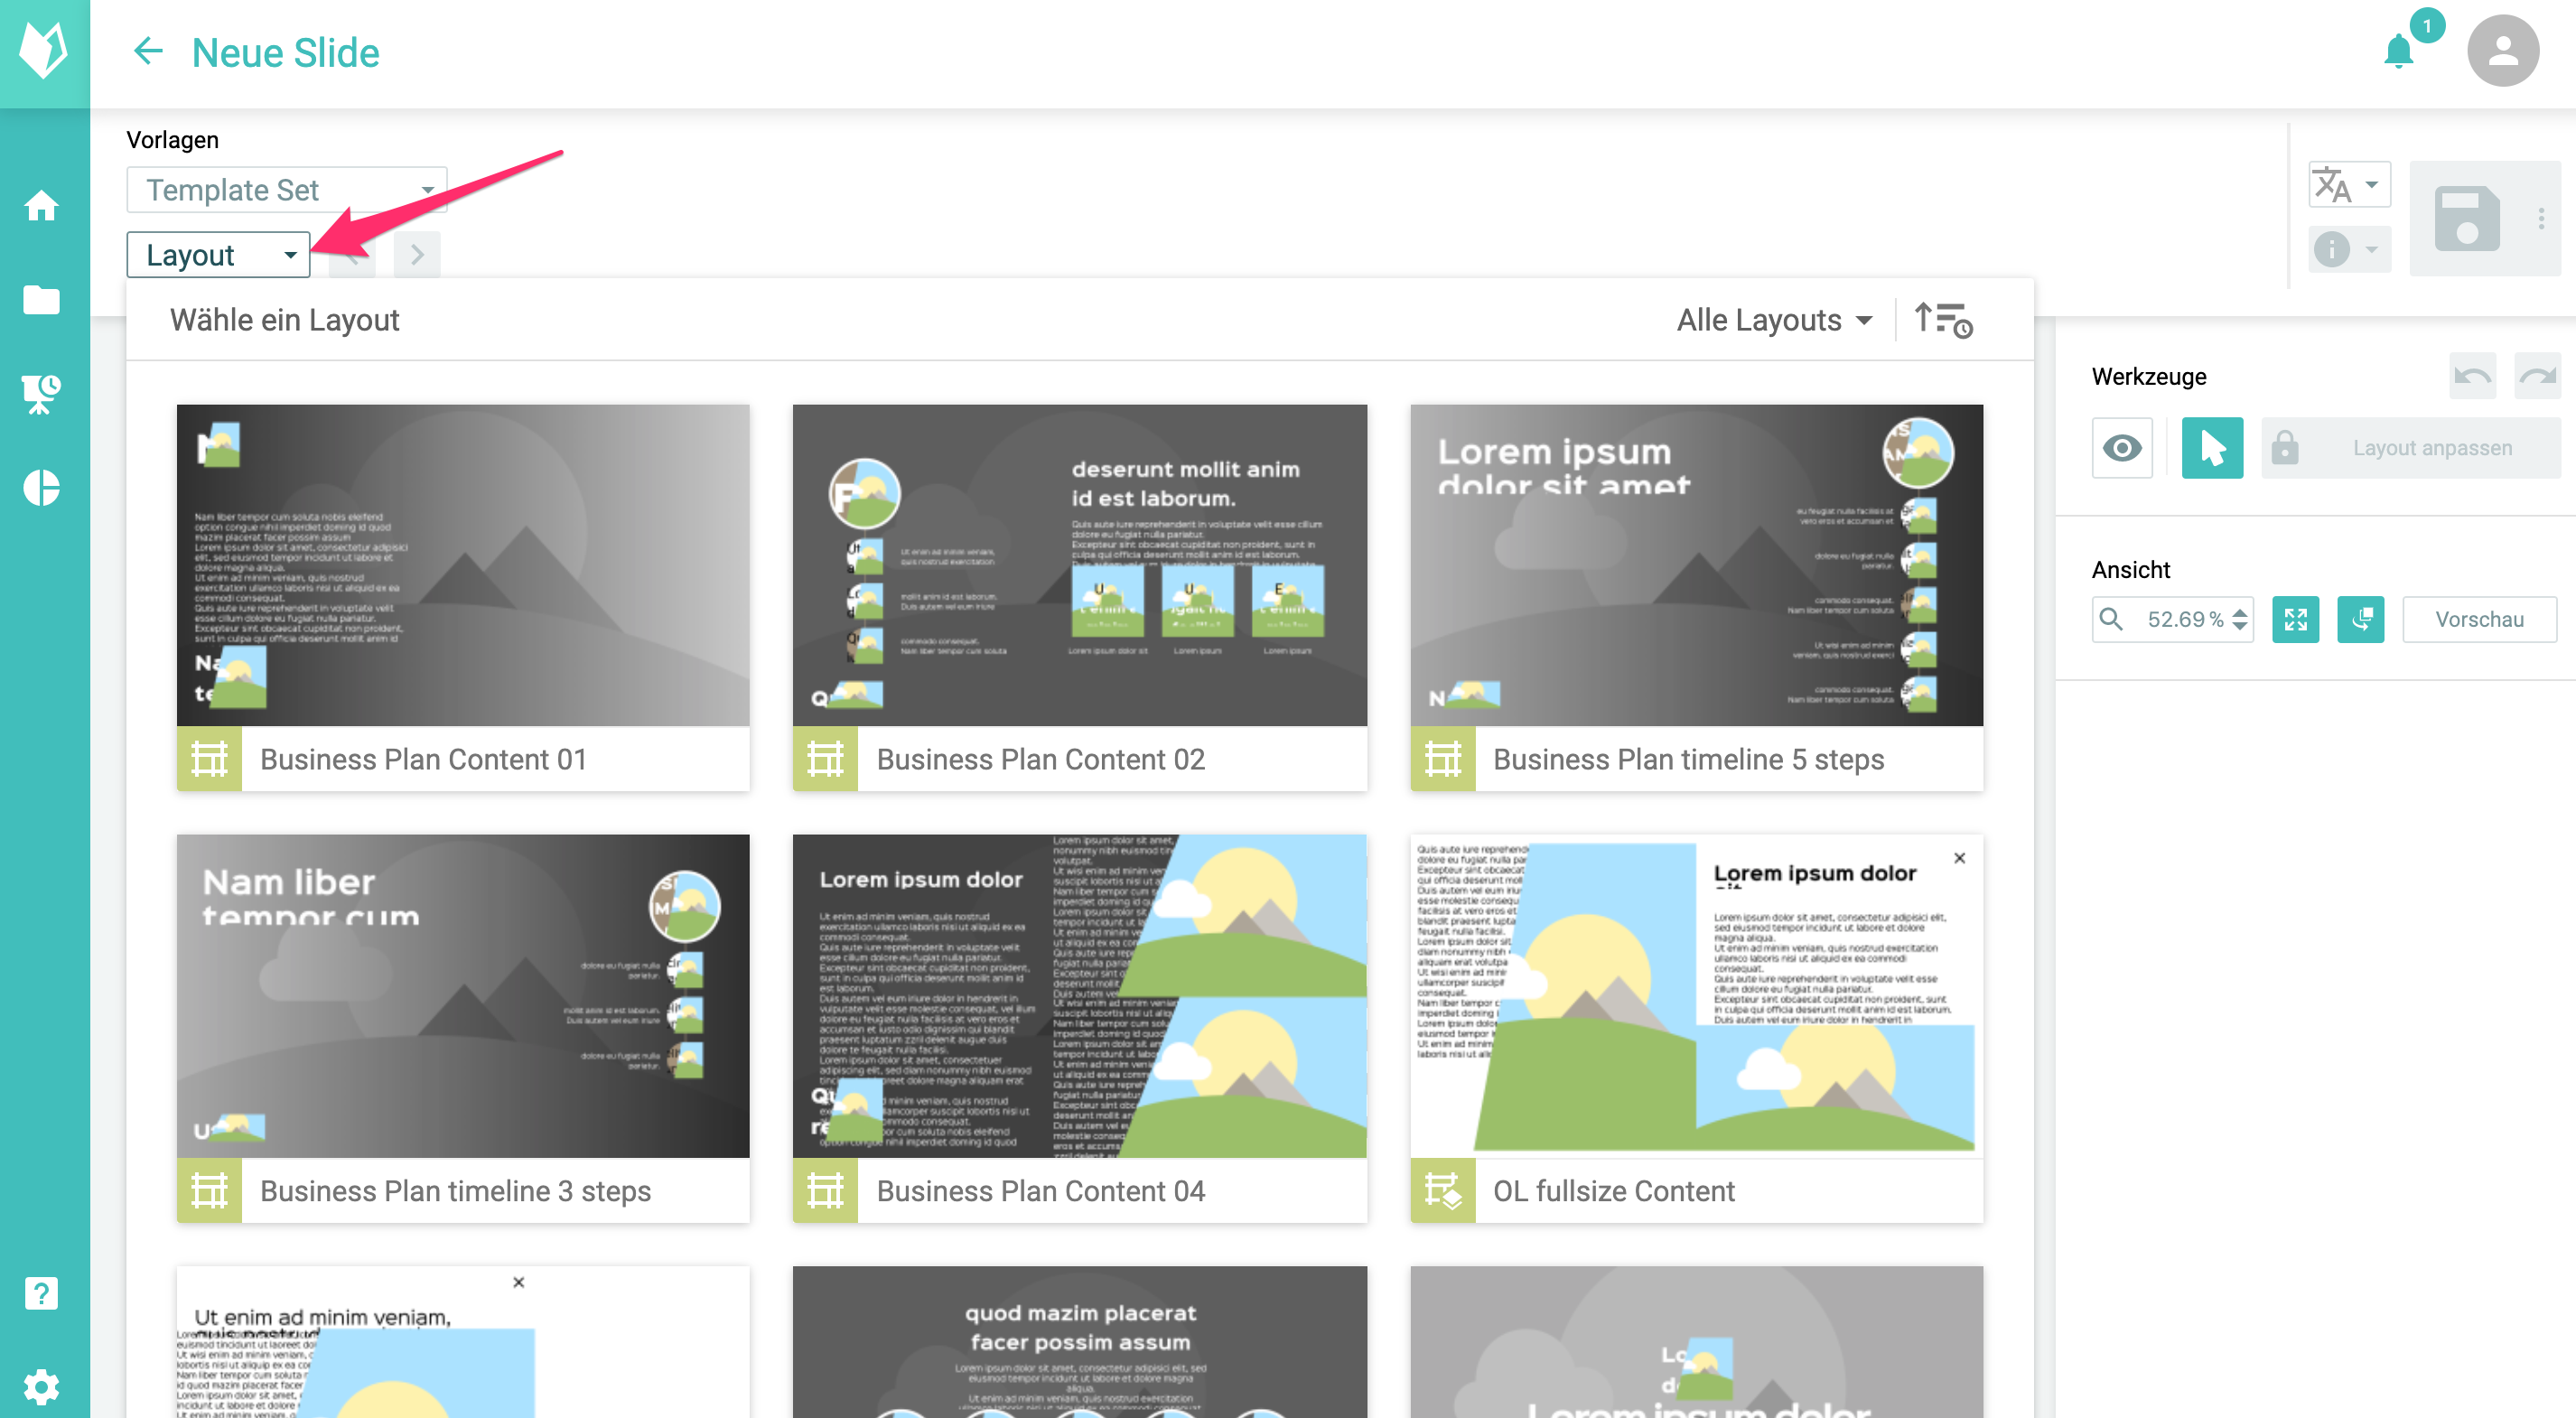This screenshot has width=2576, height=1418.
Task: Open the user profile avatar
Action: point(2503,51)
